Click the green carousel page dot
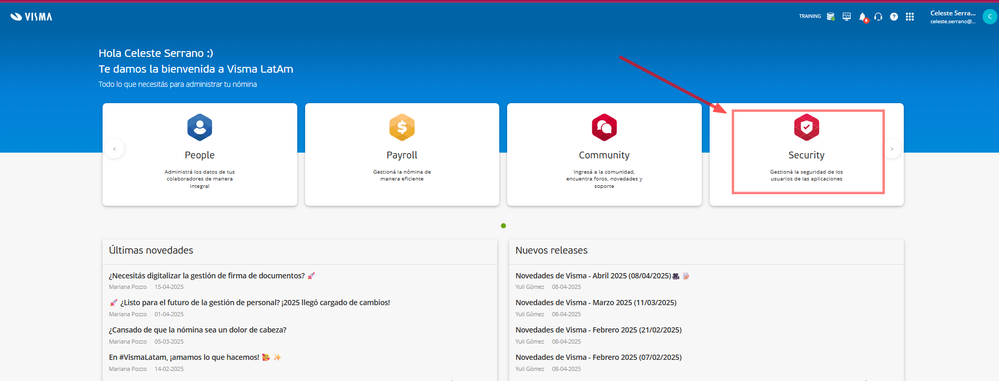Viewport: 999px width, 381px height. (503, 226)
